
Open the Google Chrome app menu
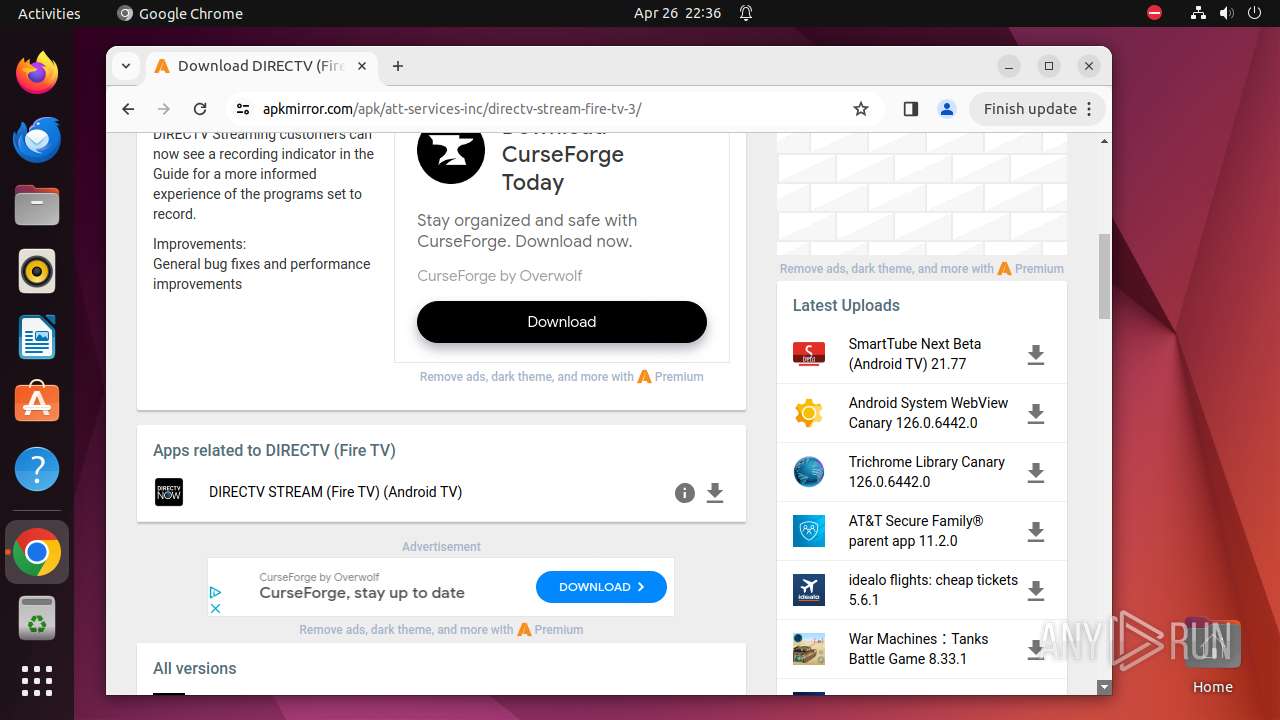[x=180, y=13]
